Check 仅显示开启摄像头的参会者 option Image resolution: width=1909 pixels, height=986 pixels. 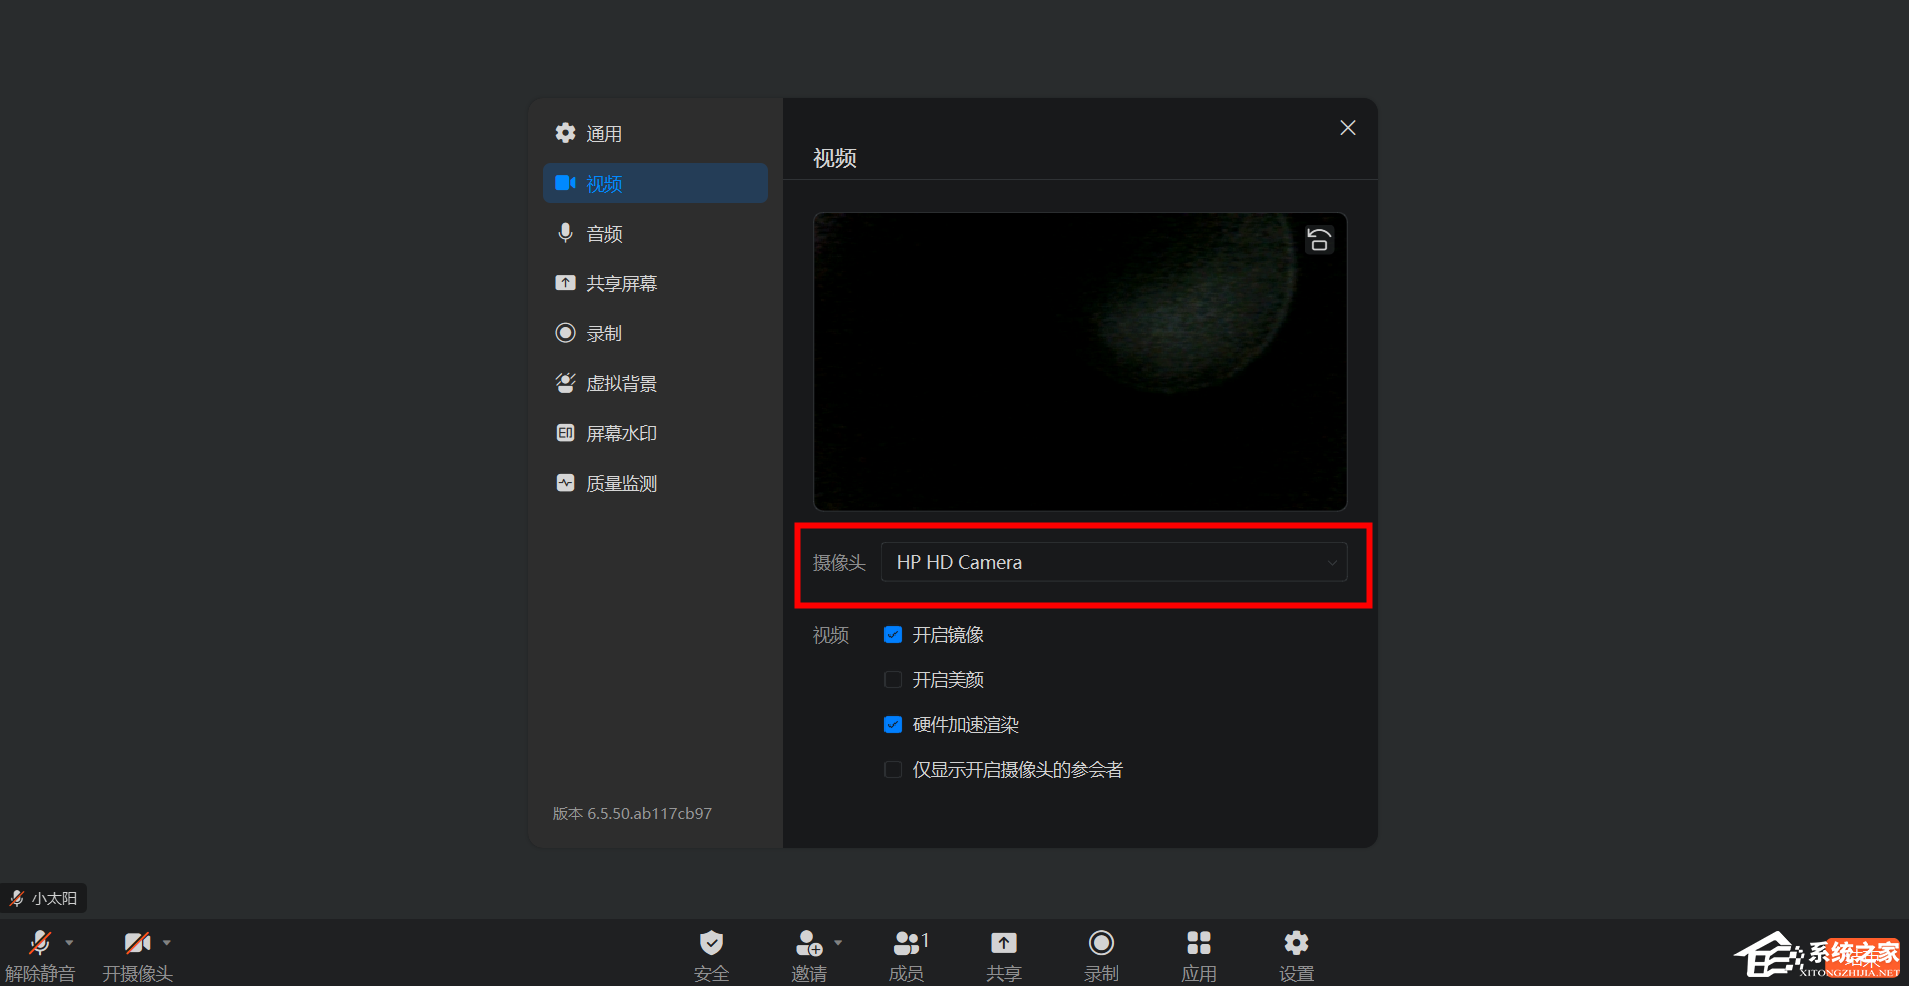click(x=892, y=769)
